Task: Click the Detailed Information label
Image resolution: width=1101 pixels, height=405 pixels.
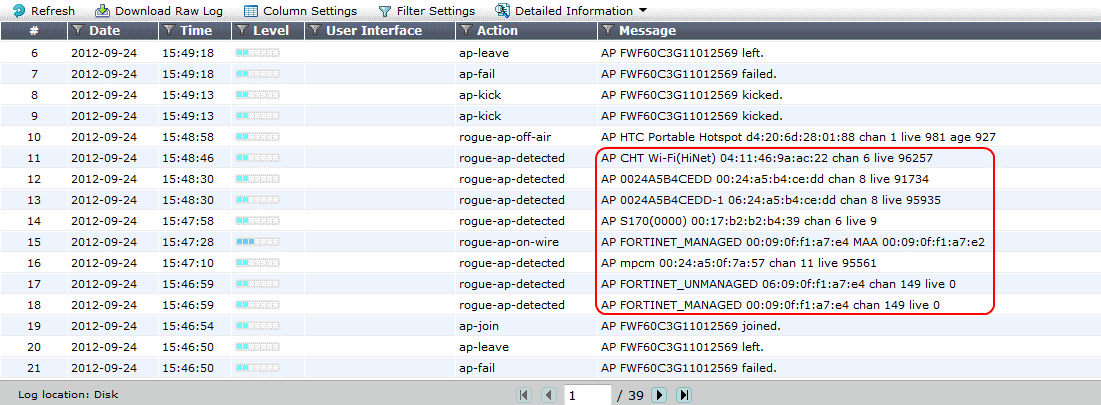Action: 574,11
